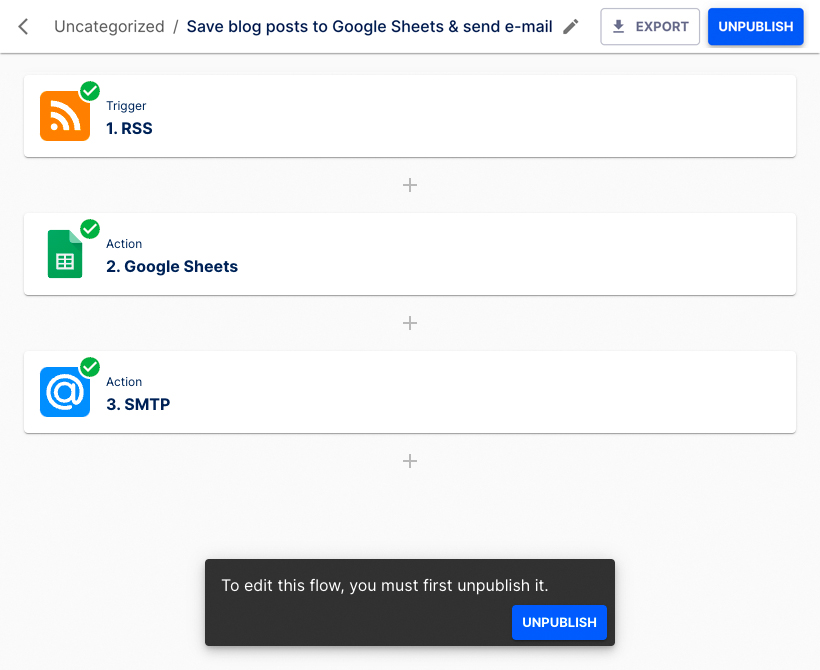The width and height of the screenshot is (820, 670).
Task: Click UNPUBLISH in the notification toast
Action: (559, 622)
